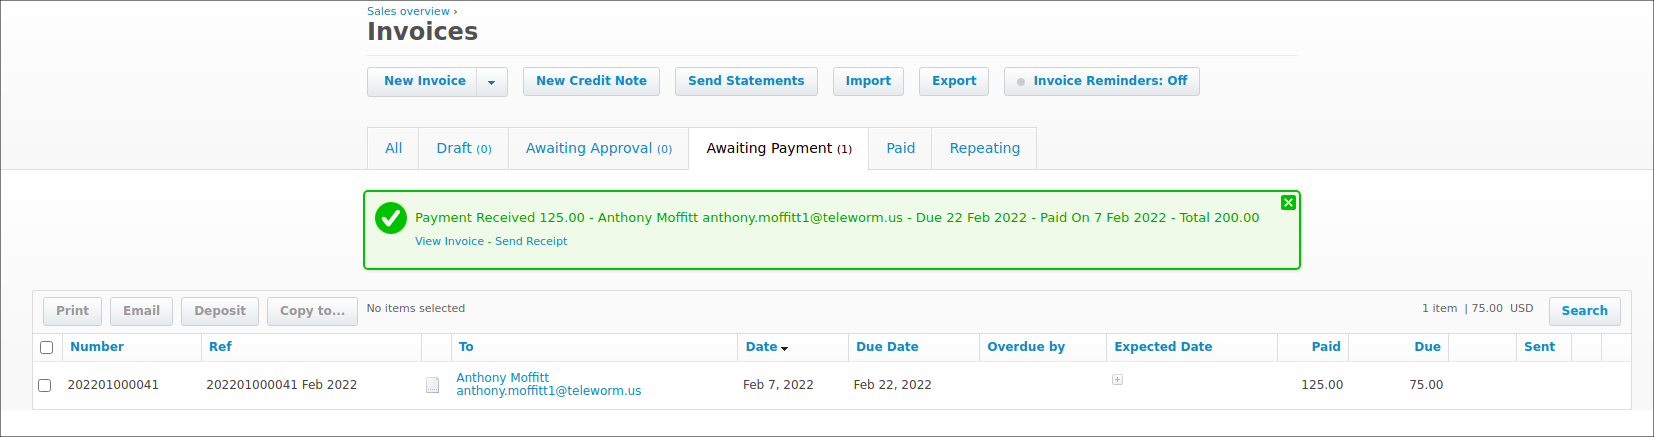The height and width of the screenshot is (437, 1654).
Task: Click the plus icon under Expected Date
Action: tap(1117, 380)
